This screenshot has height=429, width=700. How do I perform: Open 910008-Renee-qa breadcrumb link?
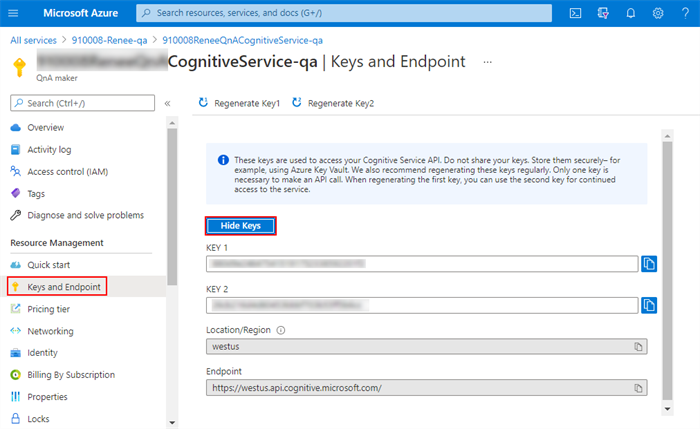click(x=109, y=40)
